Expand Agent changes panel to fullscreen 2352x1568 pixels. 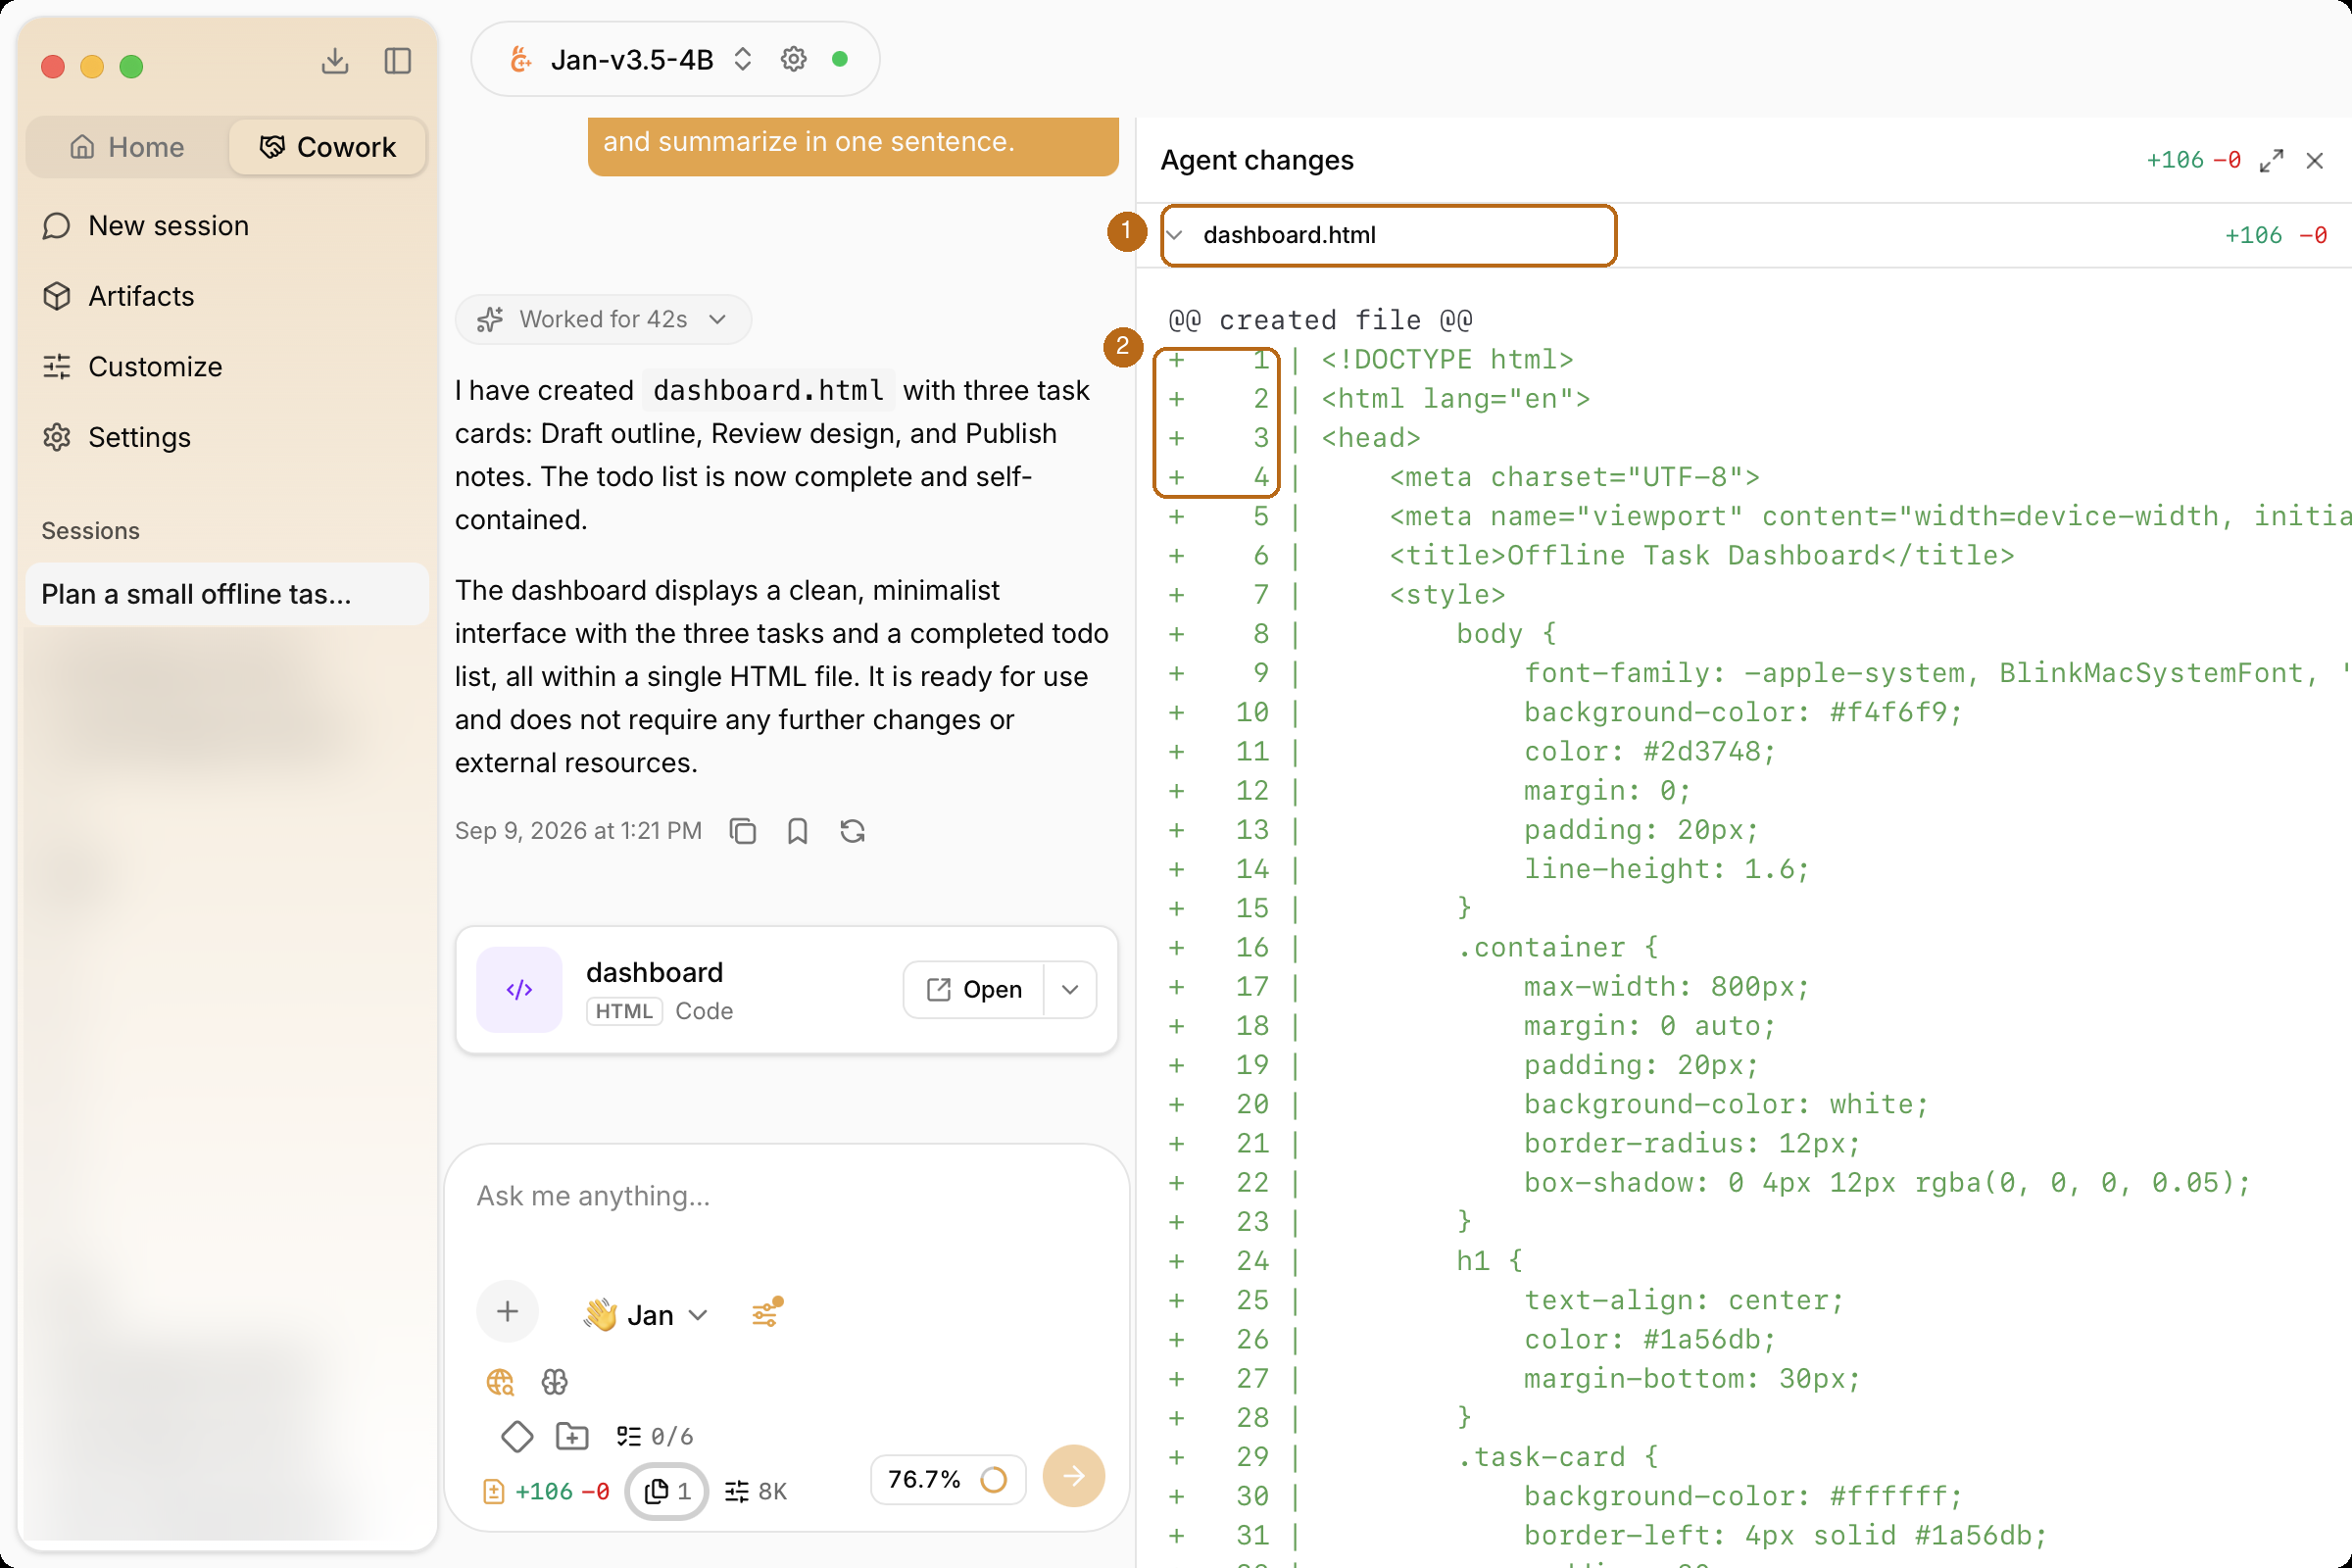2271,161
